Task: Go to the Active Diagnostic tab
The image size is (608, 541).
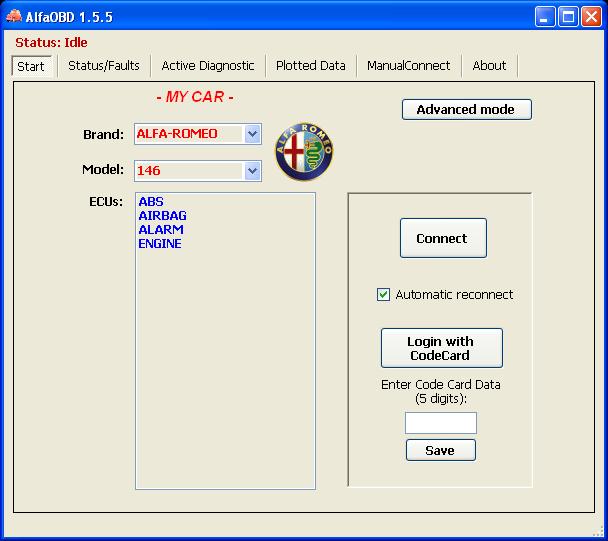Action: coord(208,66)
